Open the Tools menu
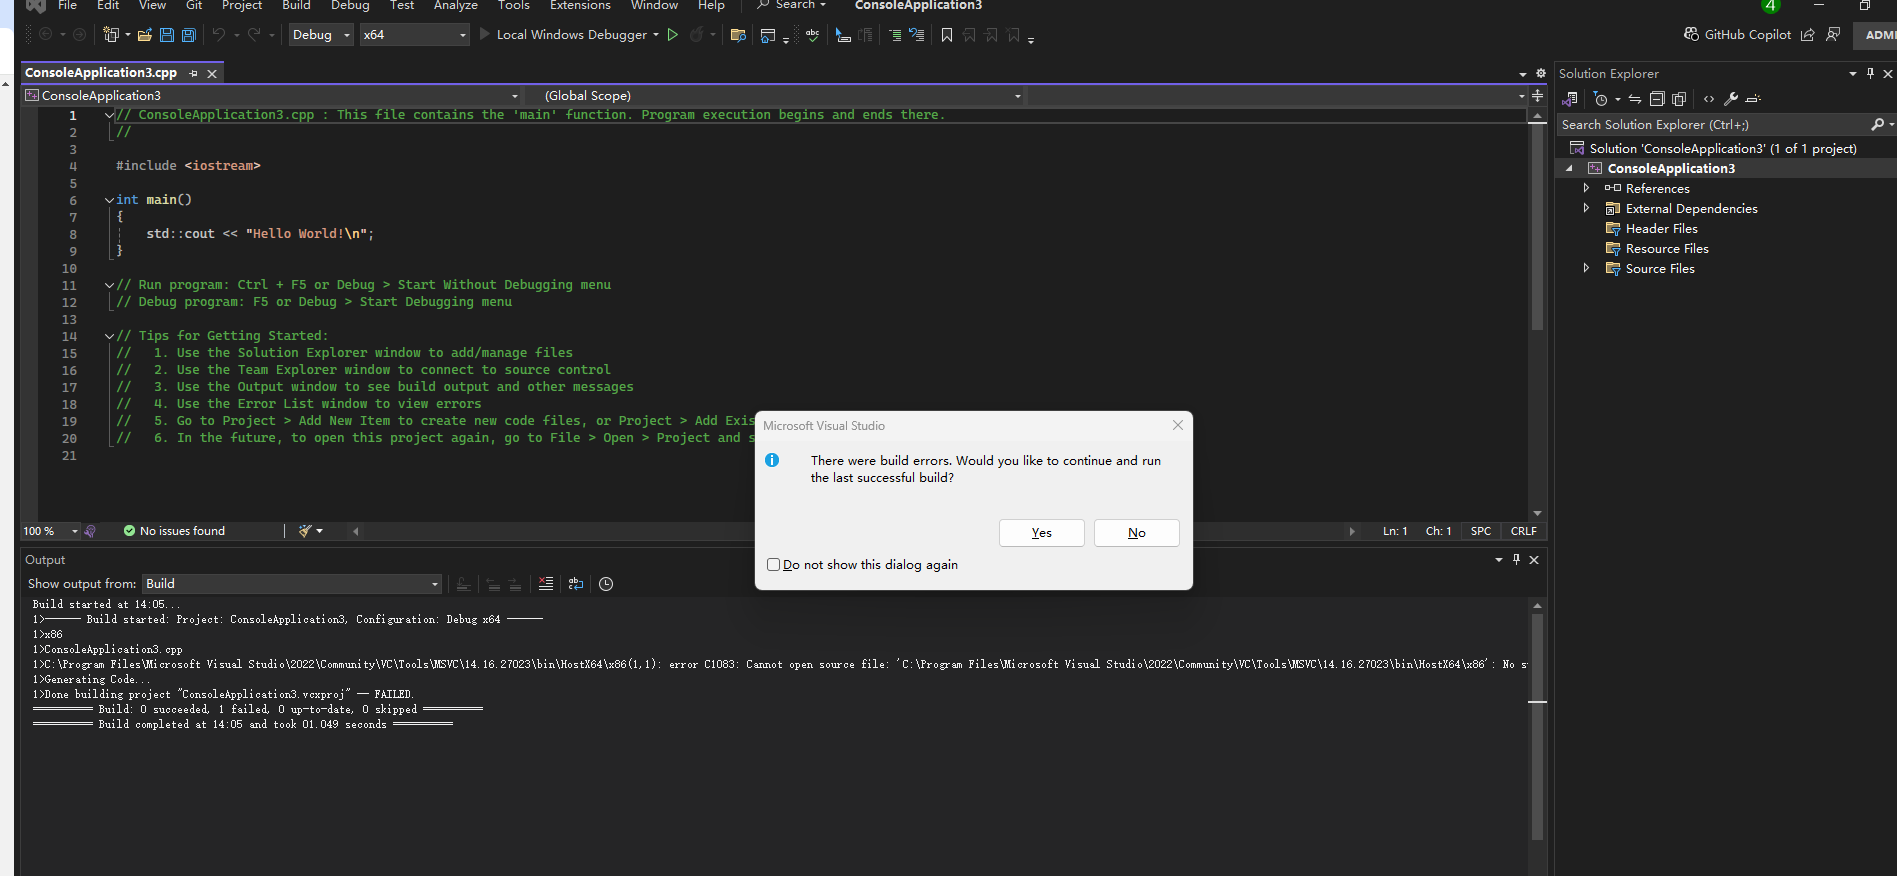This screenshot has height=876, width=1897. click(x=514, y=5)
